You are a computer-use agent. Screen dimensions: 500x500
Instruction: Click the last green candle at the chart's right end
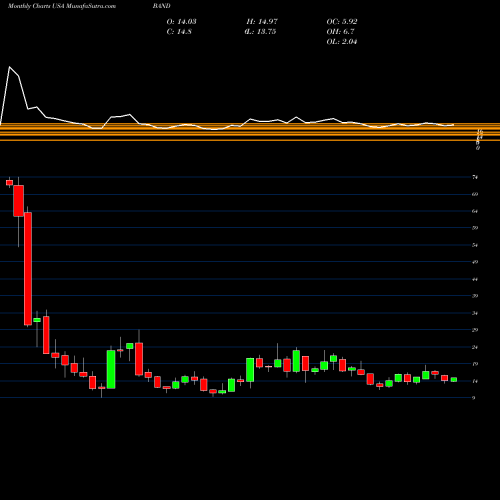[454, 379]
